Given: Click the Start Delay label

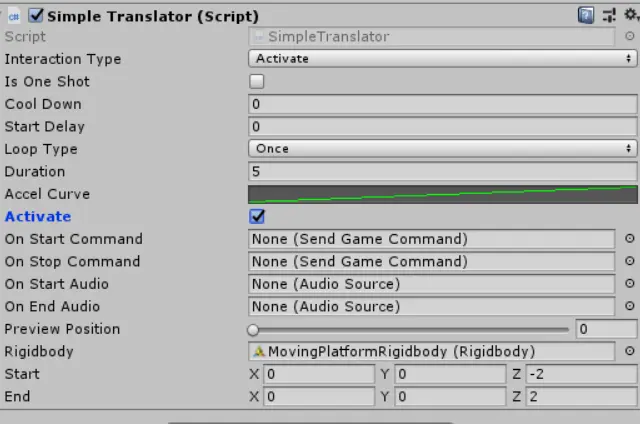Looking at the screenshot, I should tap(45, 127).
